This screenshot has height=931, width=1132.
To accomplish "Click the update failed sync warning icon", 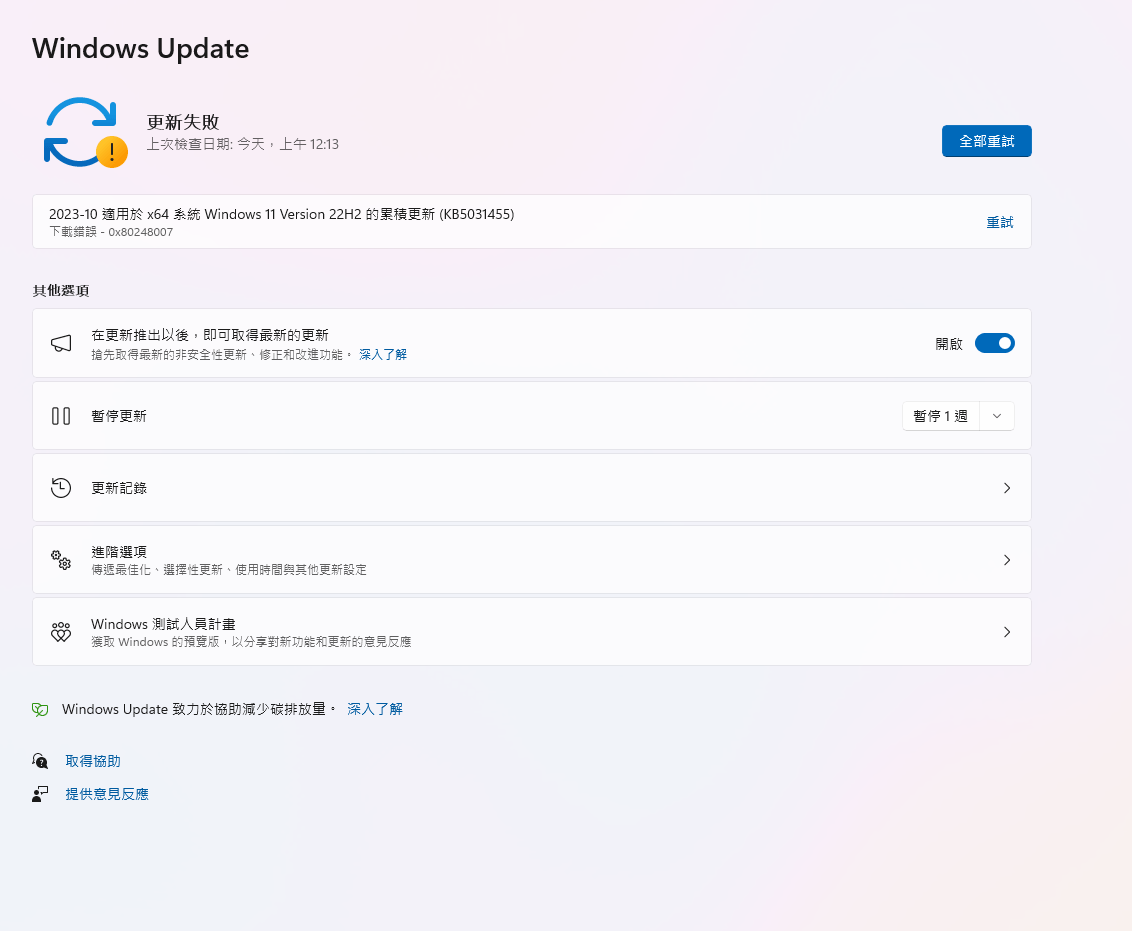I will (86, 132).
